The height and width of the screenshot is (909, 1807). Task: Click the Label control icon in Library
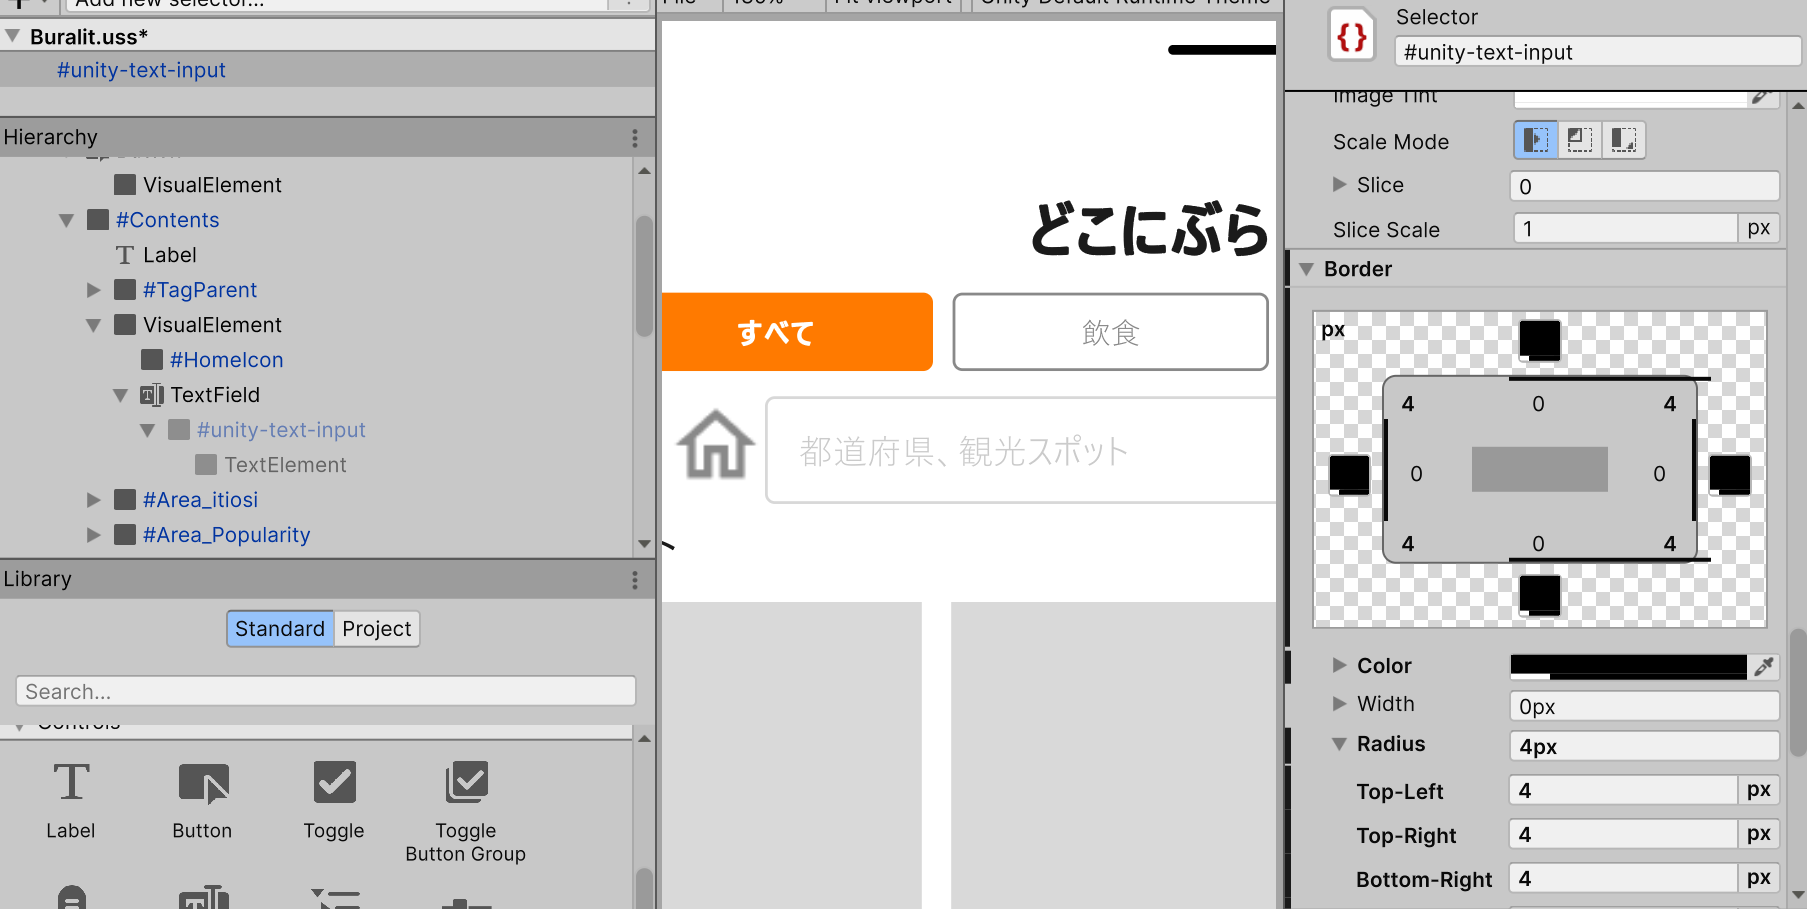coord(71,783)
